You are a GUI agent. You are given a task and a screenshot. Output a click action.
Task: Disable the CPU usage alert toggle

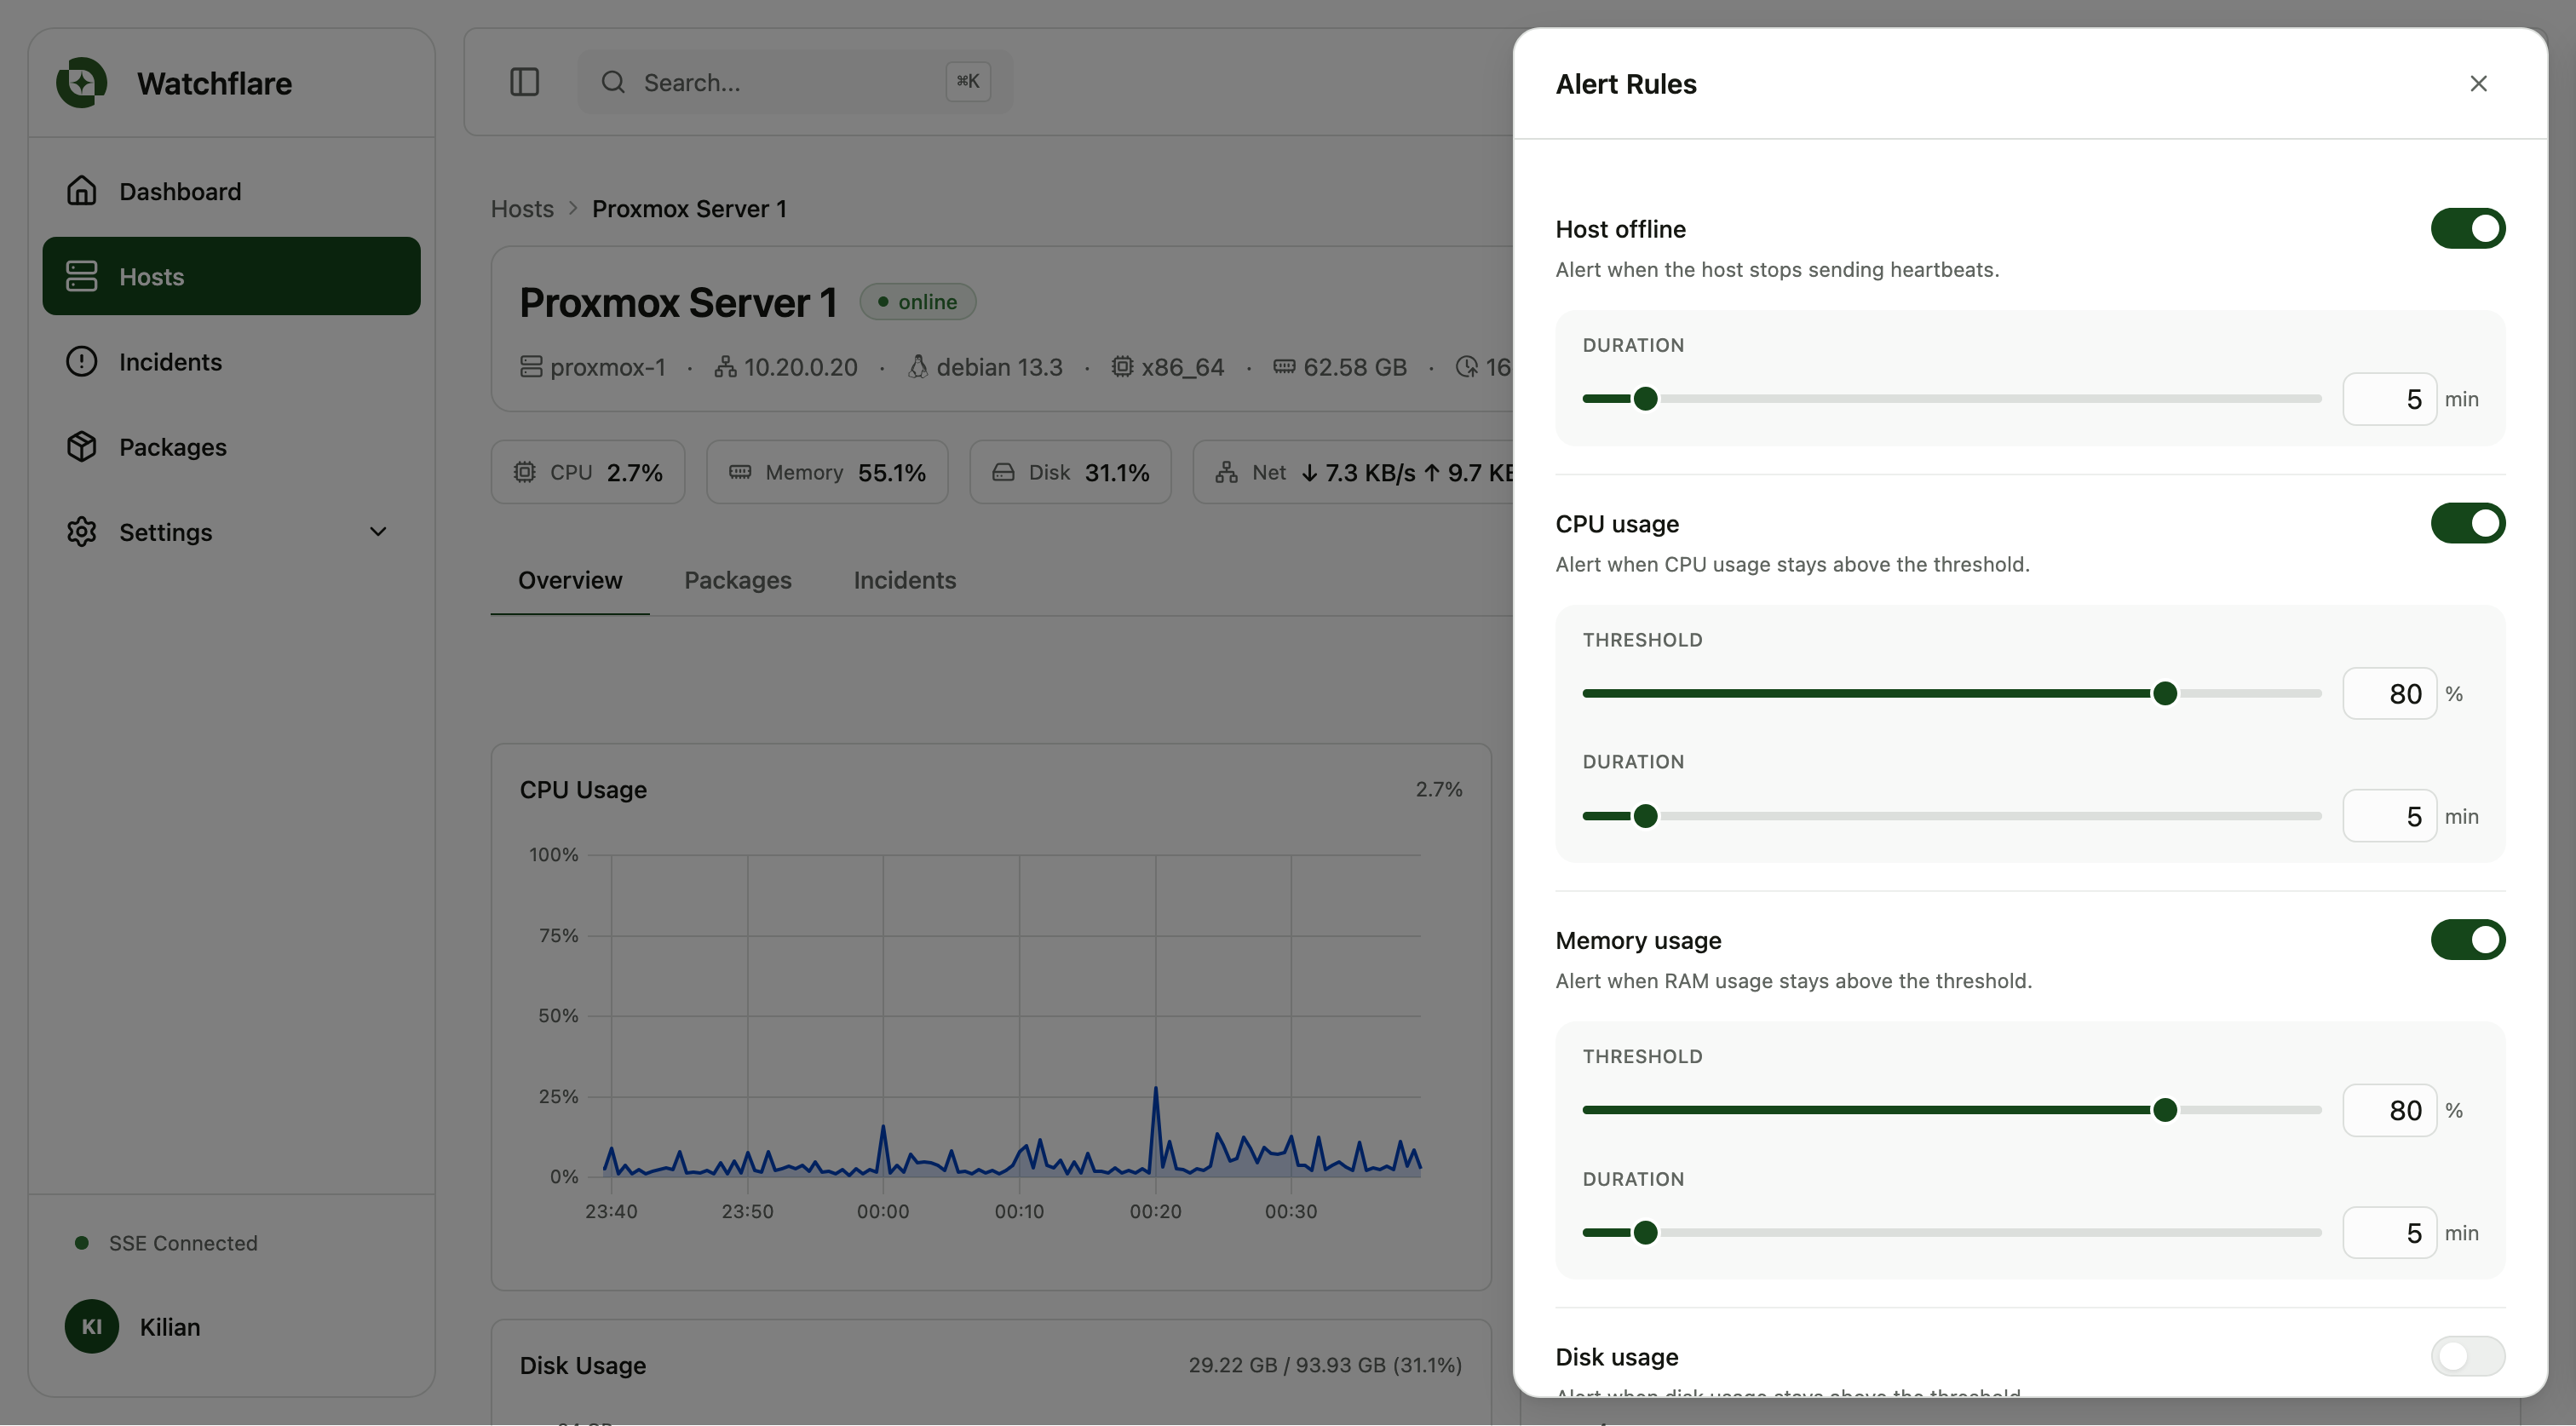pyautogui.click(x=2468, y=523)
